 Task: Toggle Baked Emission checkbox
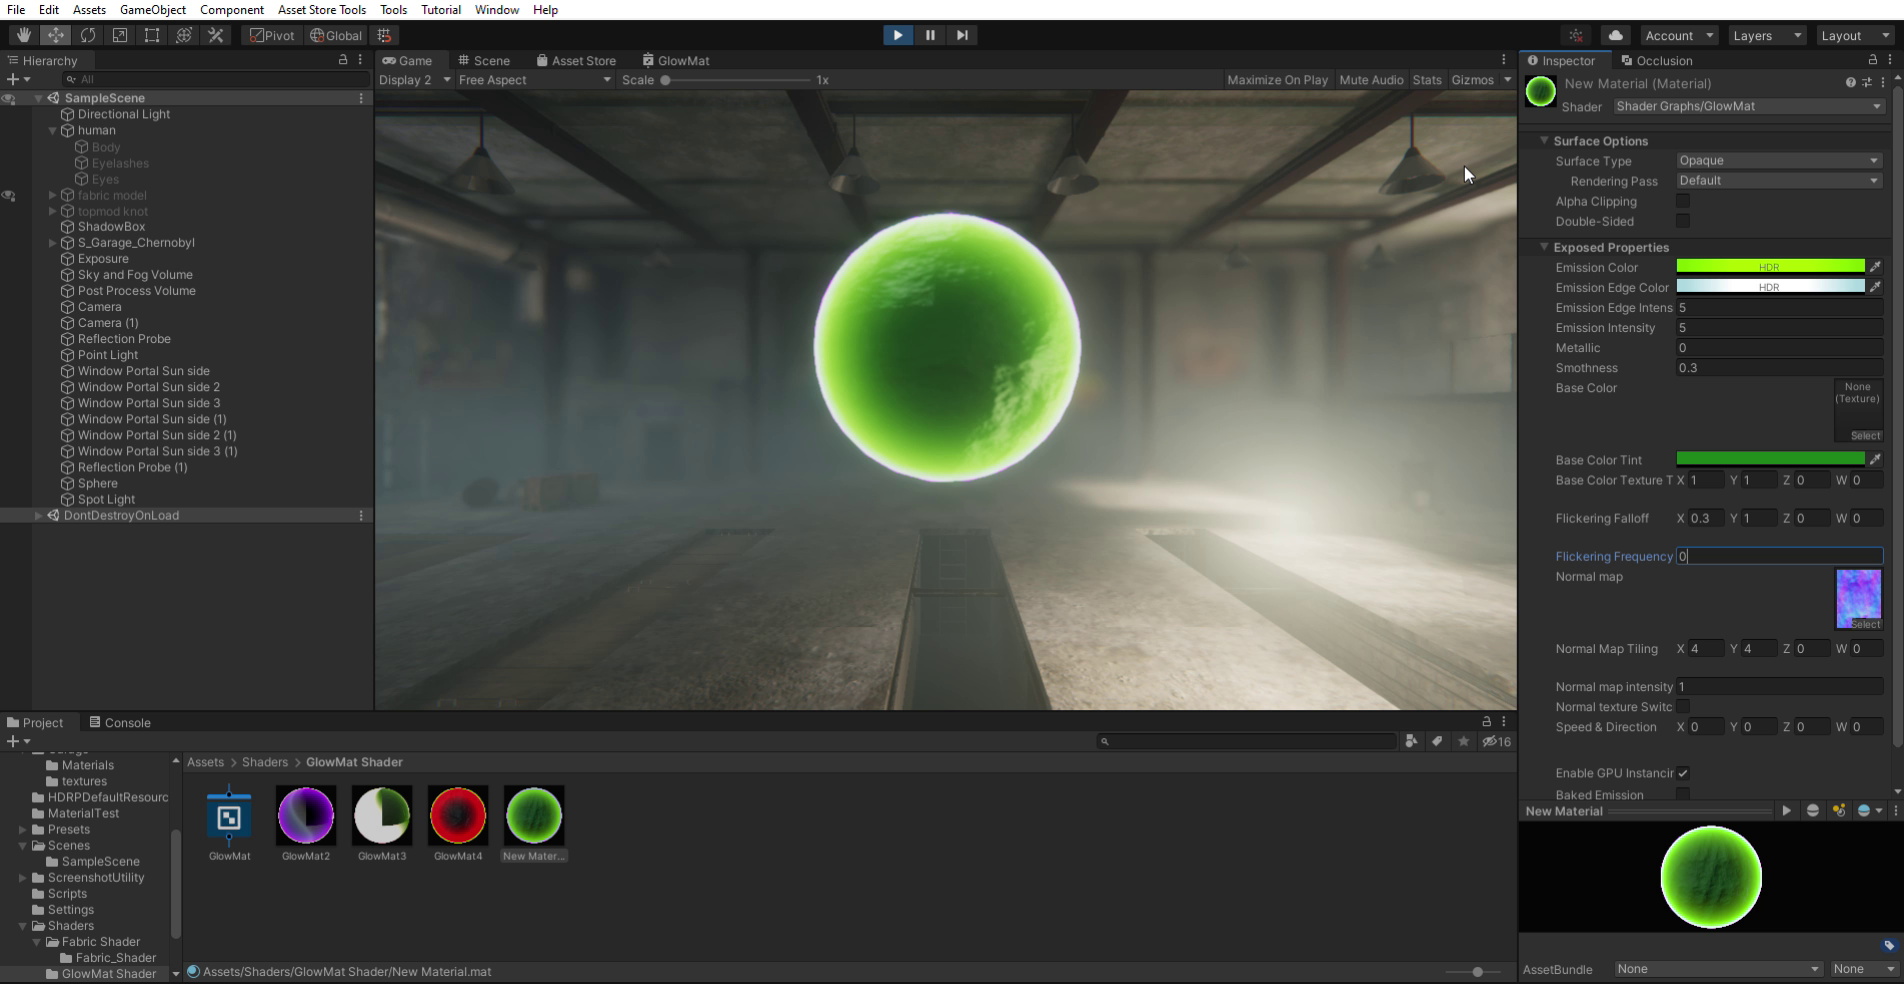1683,794
